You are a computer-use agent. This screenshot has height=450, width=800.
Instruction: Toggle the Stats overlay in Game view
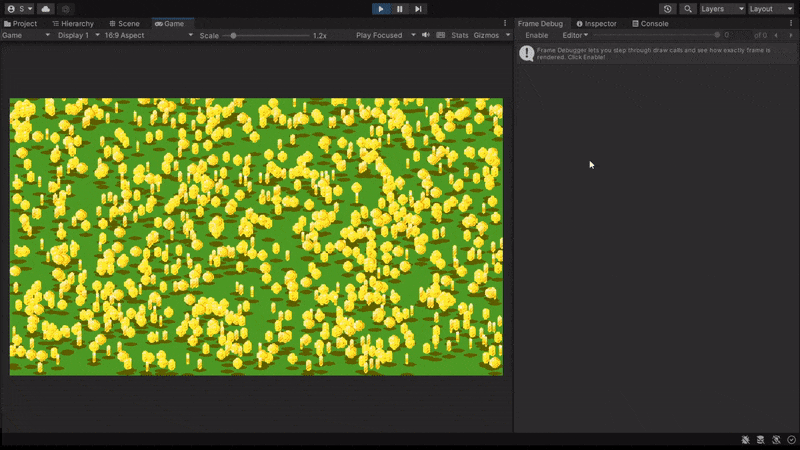pyautogui.click(x=459, y=35)
